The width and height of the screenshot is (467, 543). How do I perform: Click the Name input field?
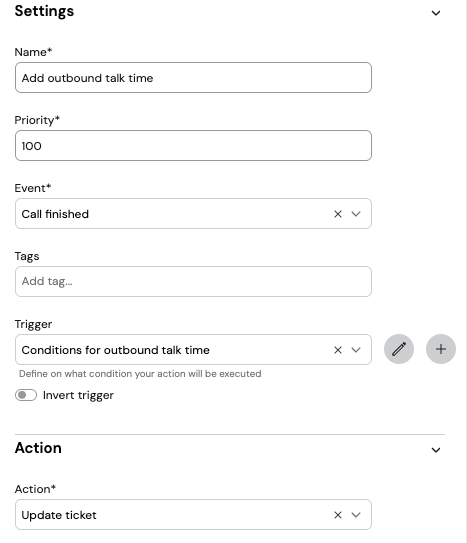pyautogui.click(x=194, y=78)
